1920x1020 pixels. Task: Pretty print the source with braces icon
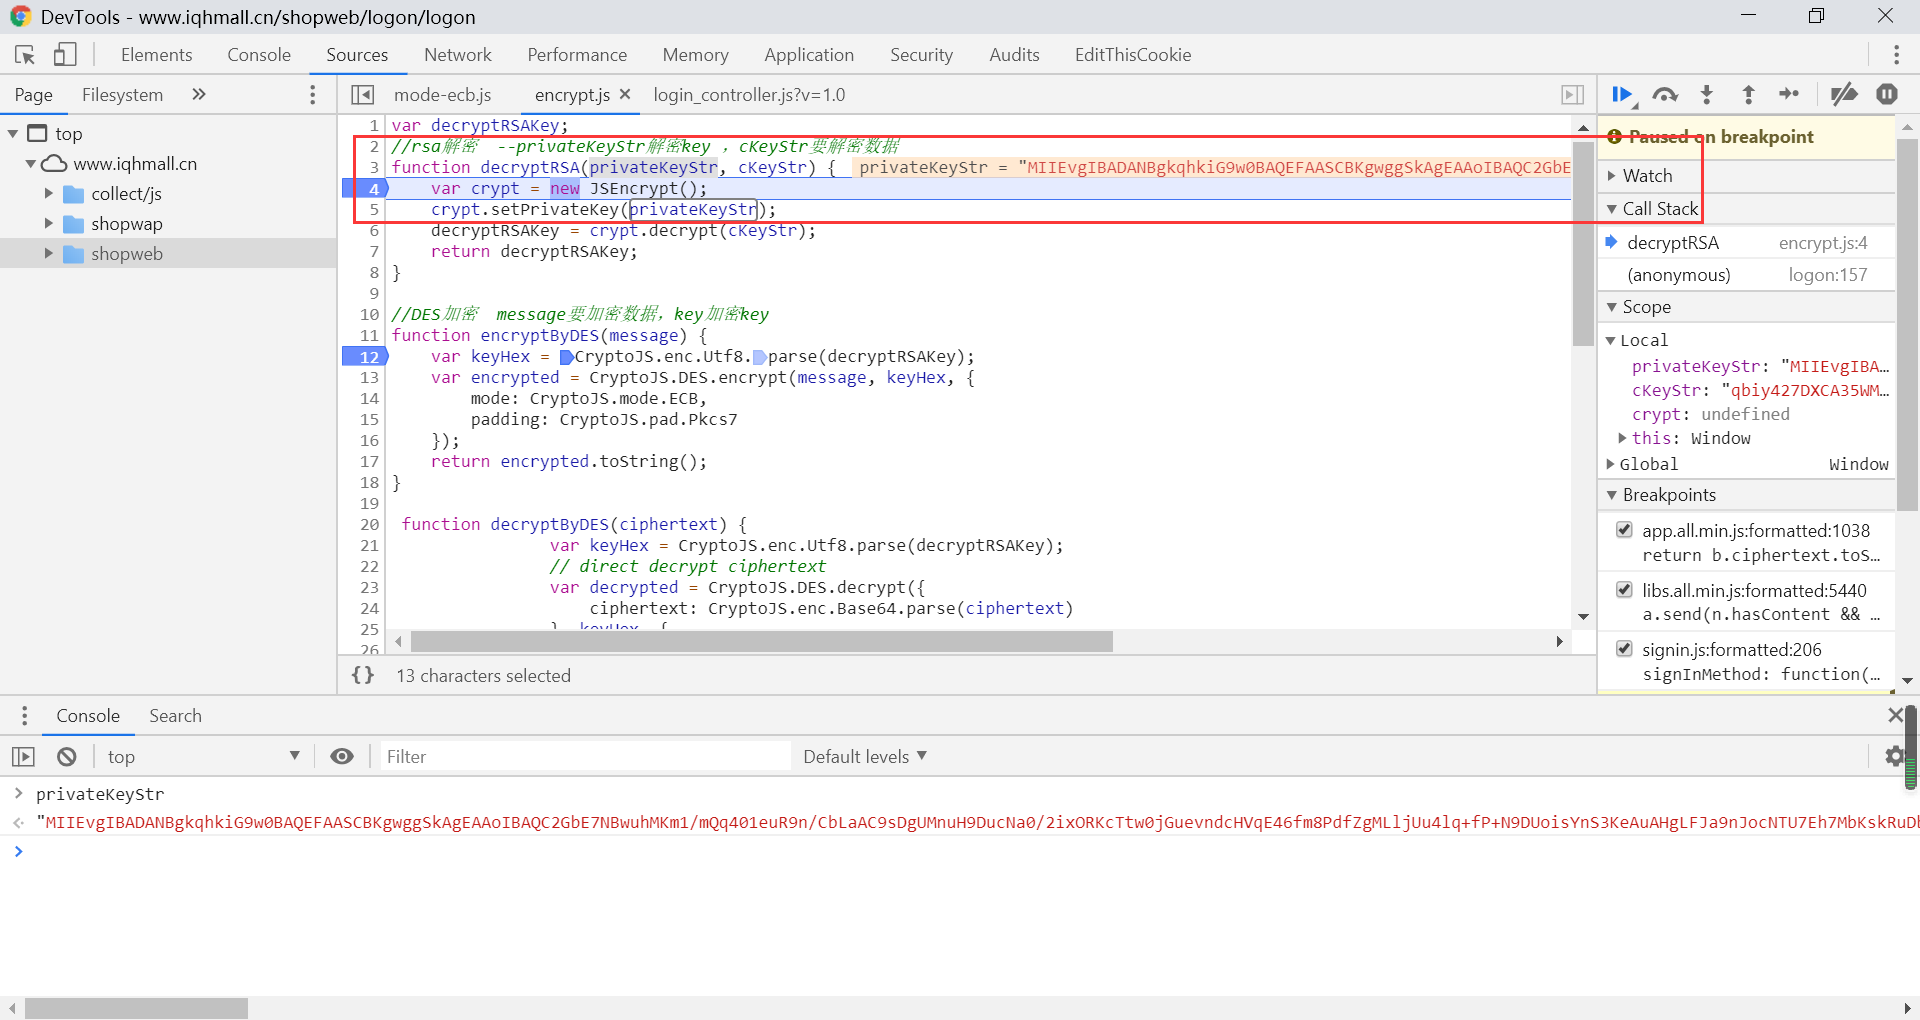tap(363, 675)
